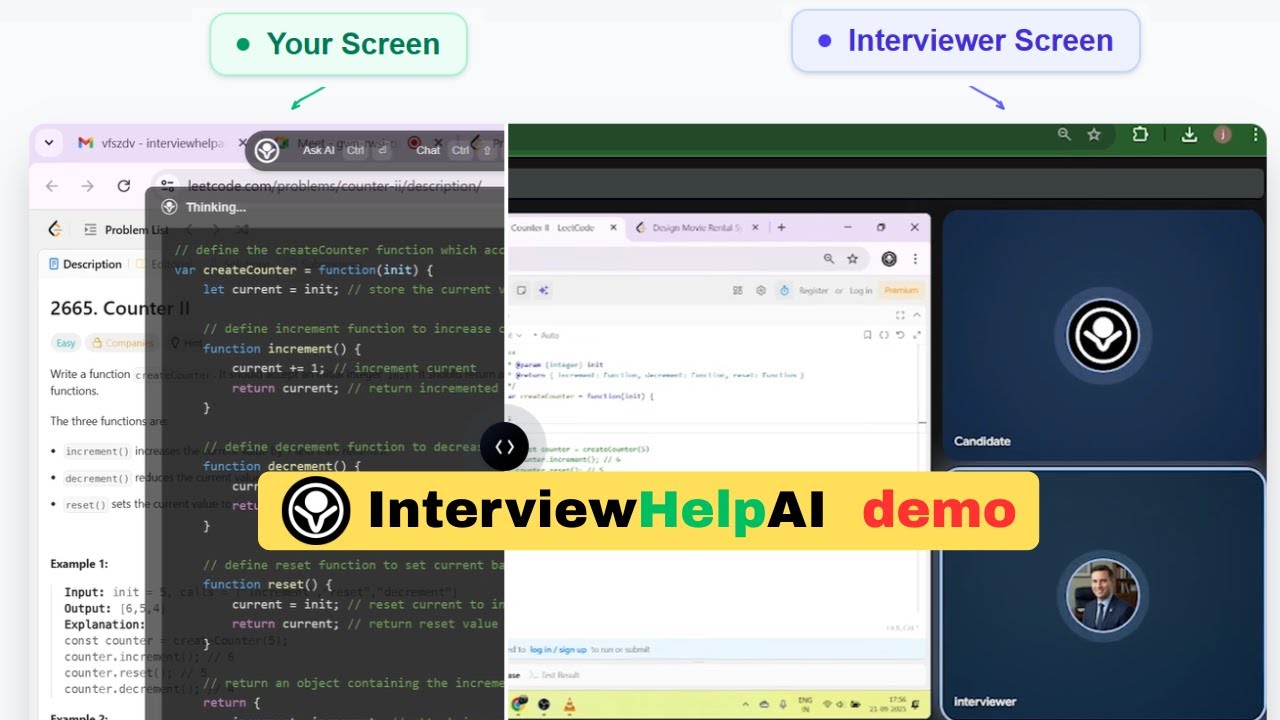Click the zoom magnifier in shared browser address bar
Image resolution: width=1280 pixels, height=720 pixels.
[x=829, y=259]
